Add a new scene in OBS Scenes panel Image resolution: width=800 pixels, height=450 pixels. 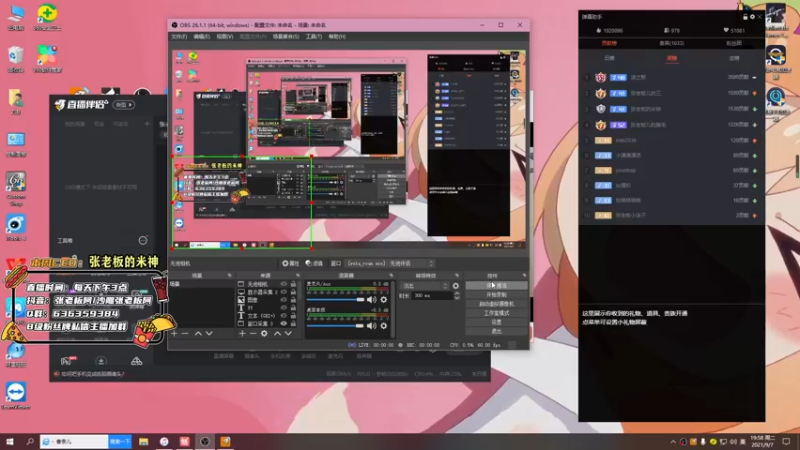(174, 334)
